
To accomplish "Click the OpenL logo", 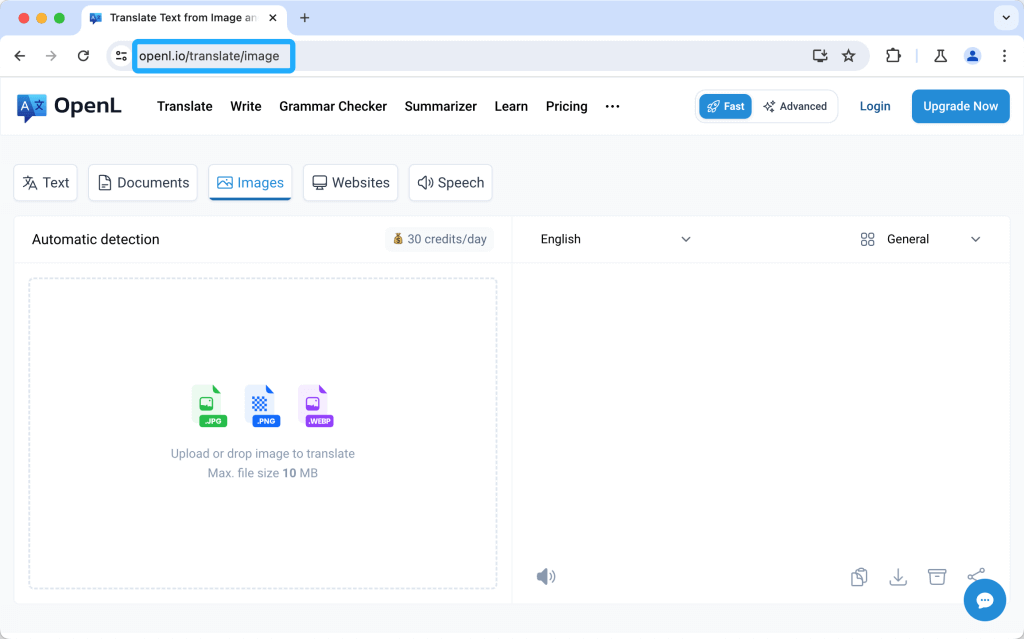I will click(x=69, y=106).
